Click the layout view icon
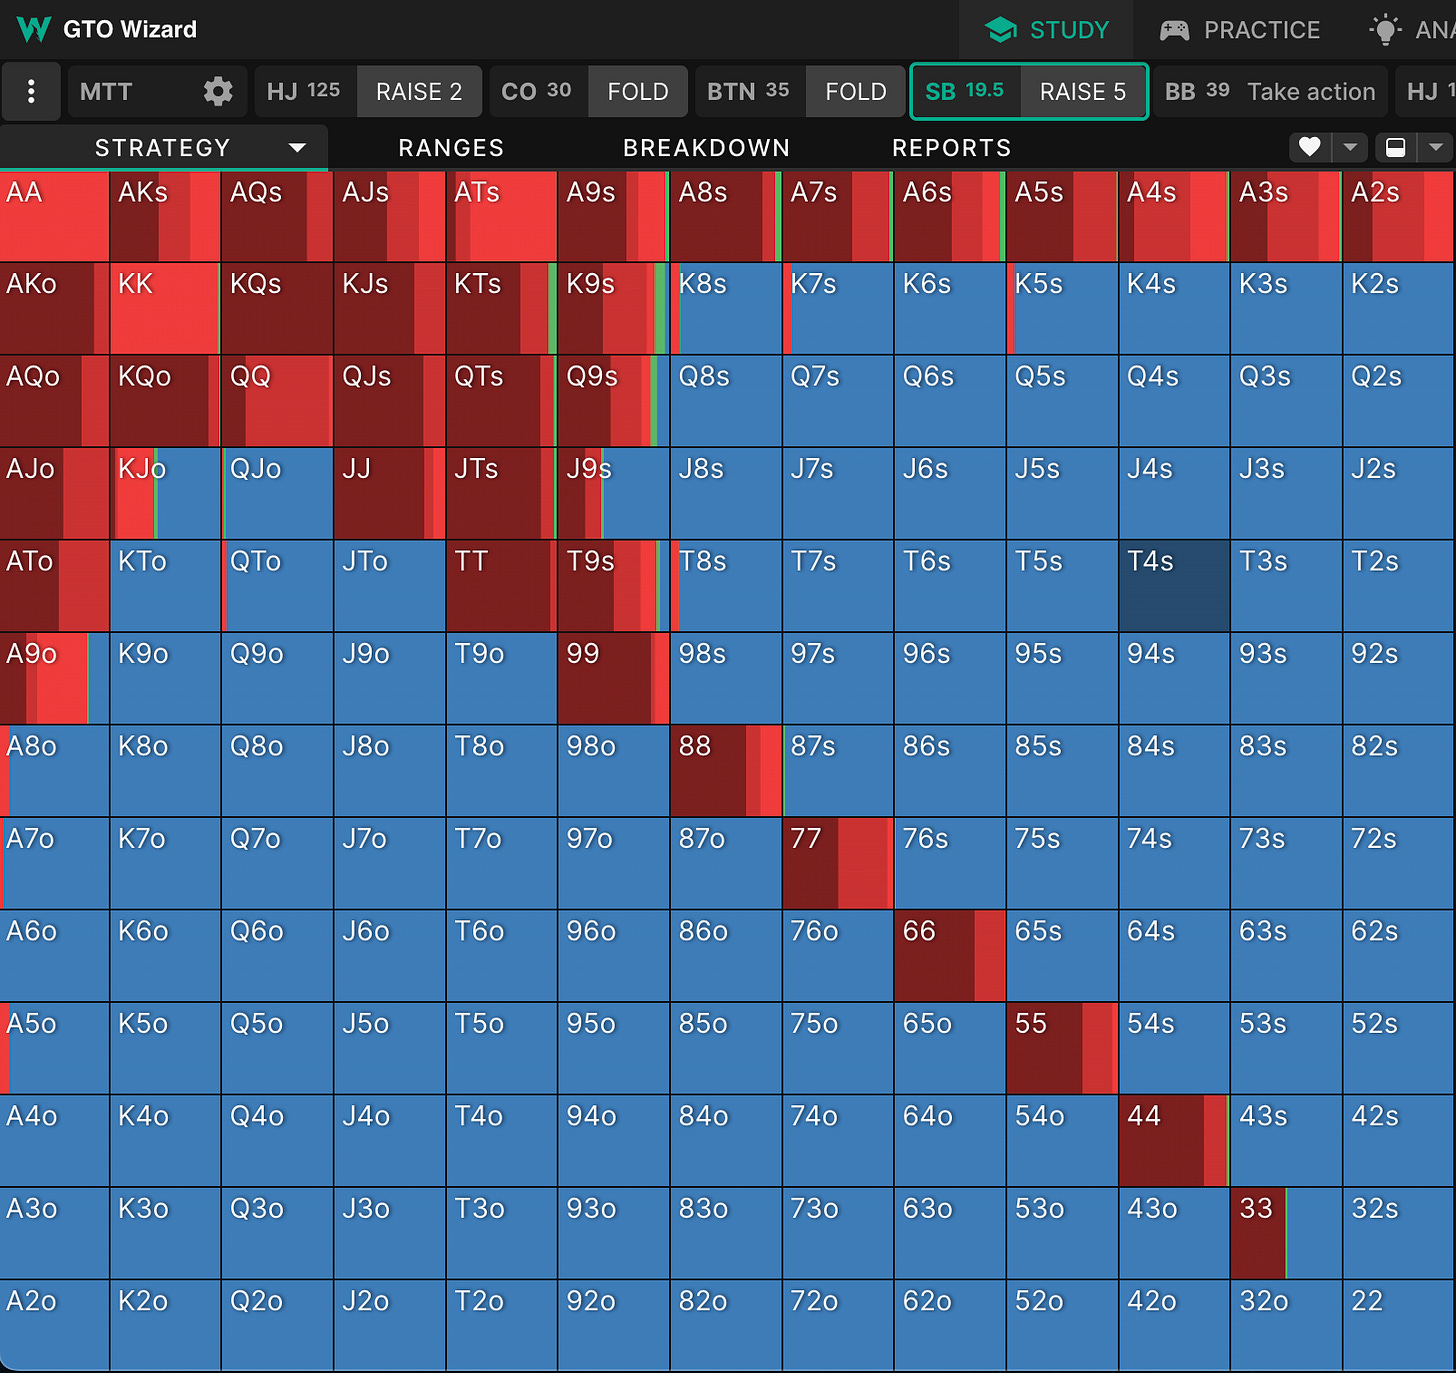Viewport: 1456px width, 1373px height. [x=1395, y=147]
